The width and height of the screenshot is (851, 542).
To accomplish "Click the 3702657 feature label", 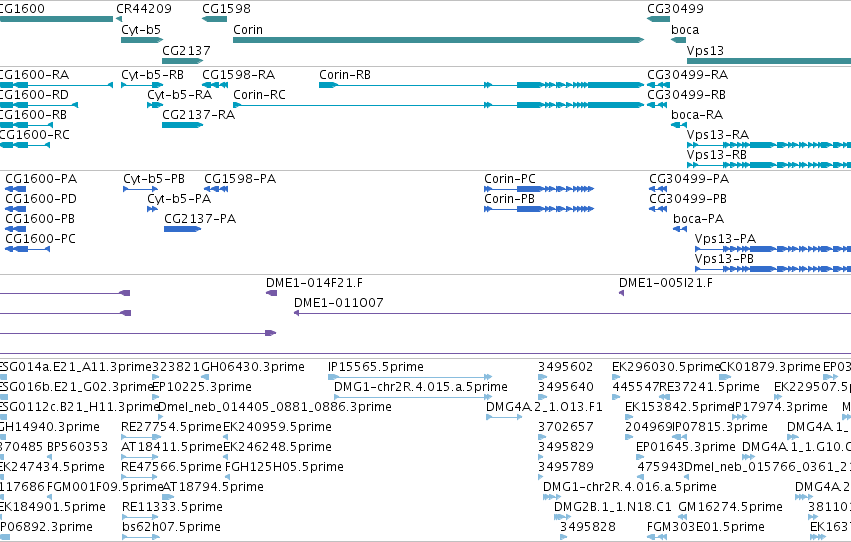I will pos(566,428).
